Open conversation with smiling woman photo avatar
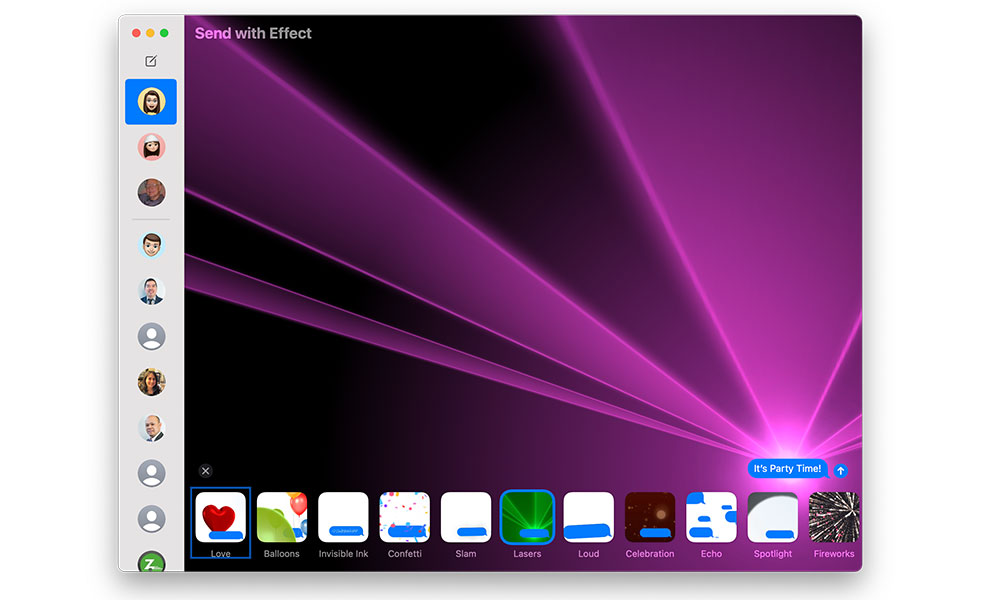1000x600 pixels. tap(151, 382)
